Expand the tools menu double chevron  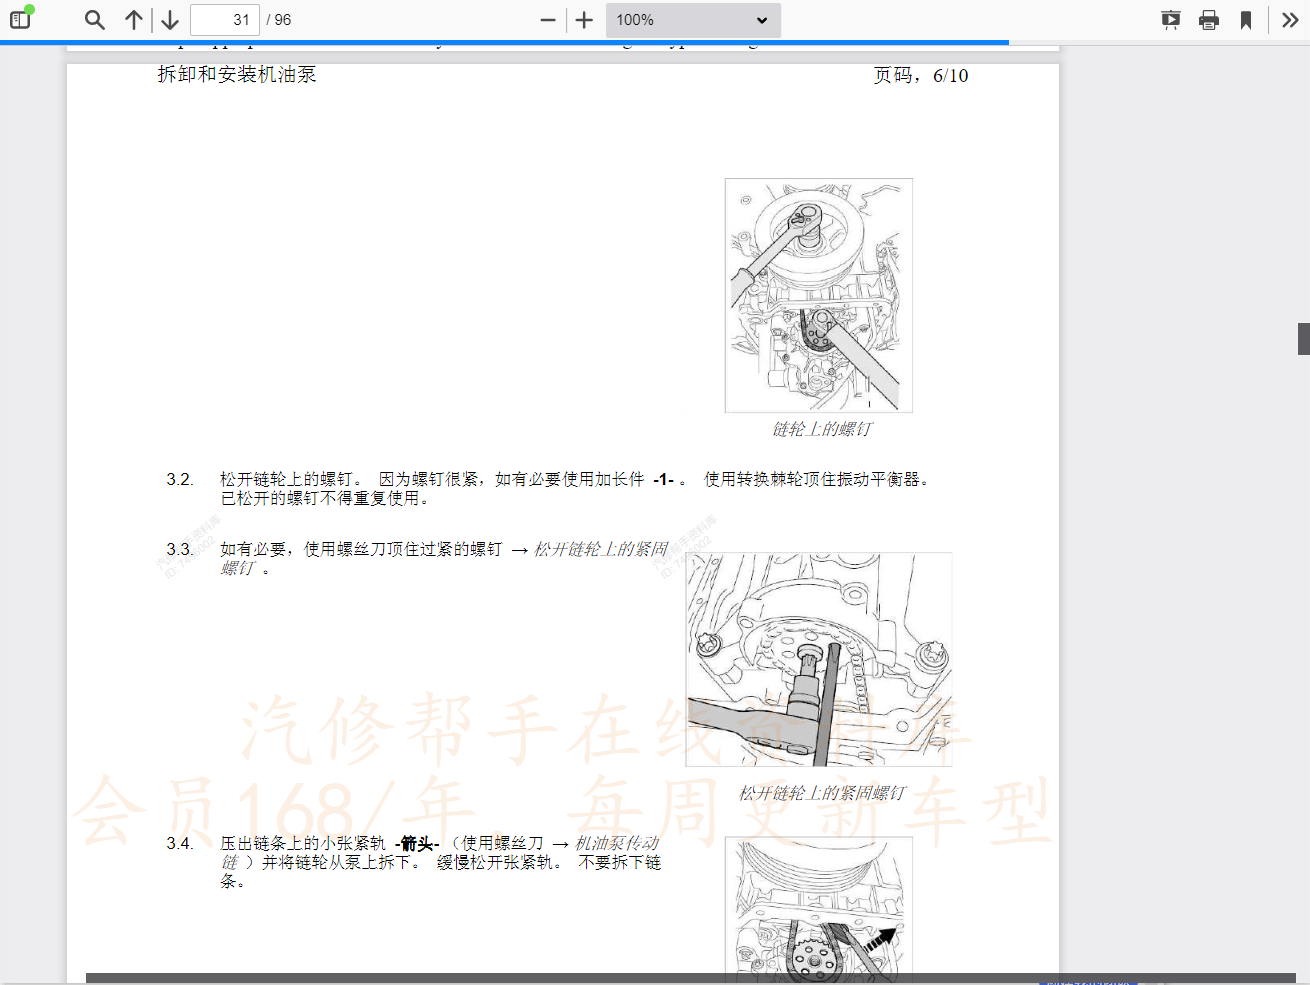click(1290, 20)
